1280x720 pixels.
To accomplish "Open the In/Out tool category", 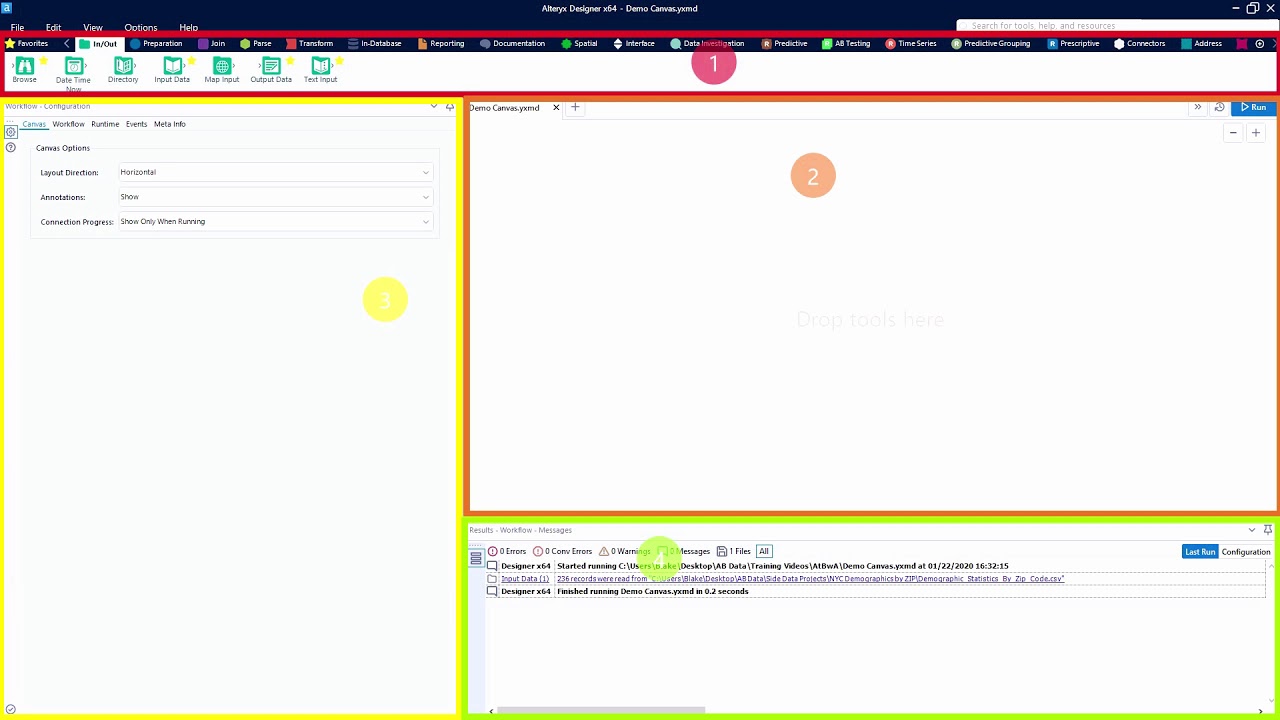I will pyautogui.click(x=98, y=43).
